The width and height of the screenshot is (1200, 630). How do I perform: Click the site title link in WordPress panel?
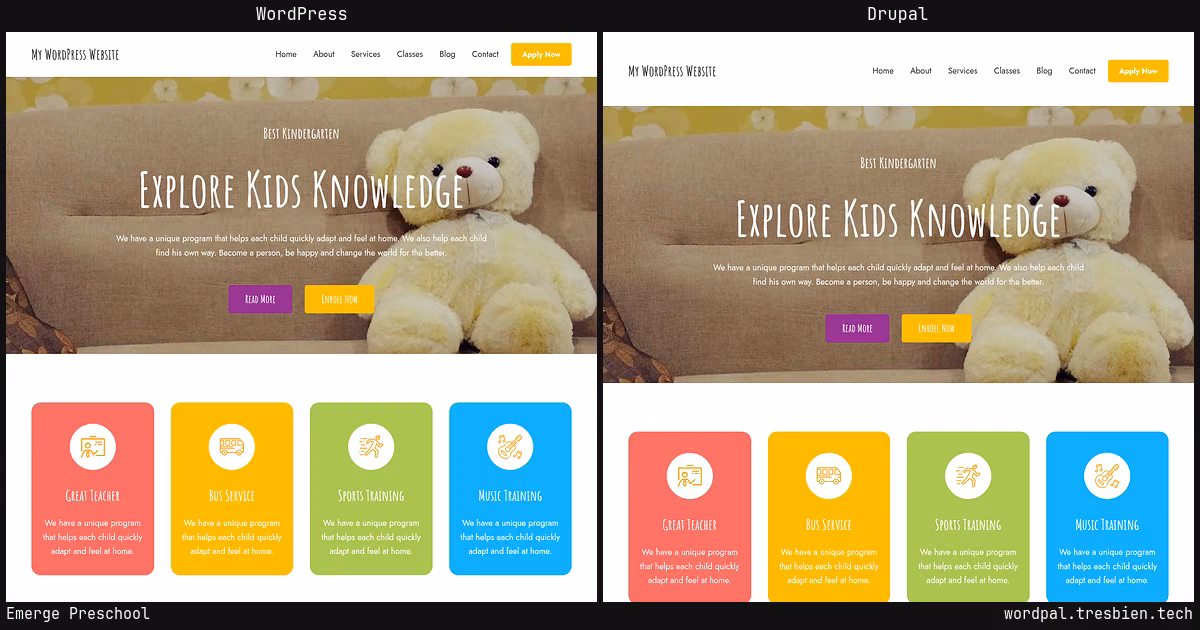click(75, 54)
